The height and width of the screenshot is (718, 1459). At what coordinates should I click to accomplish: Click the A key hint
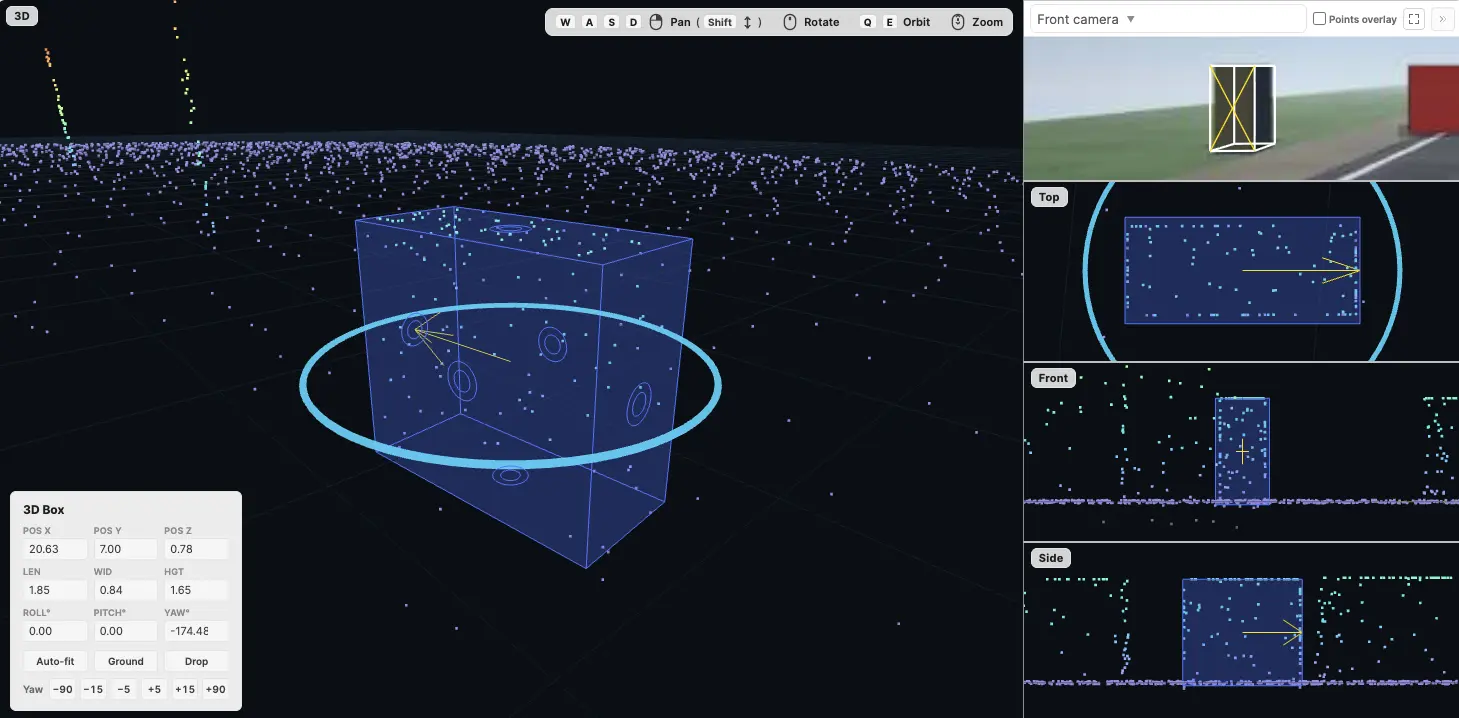point(589,22)
